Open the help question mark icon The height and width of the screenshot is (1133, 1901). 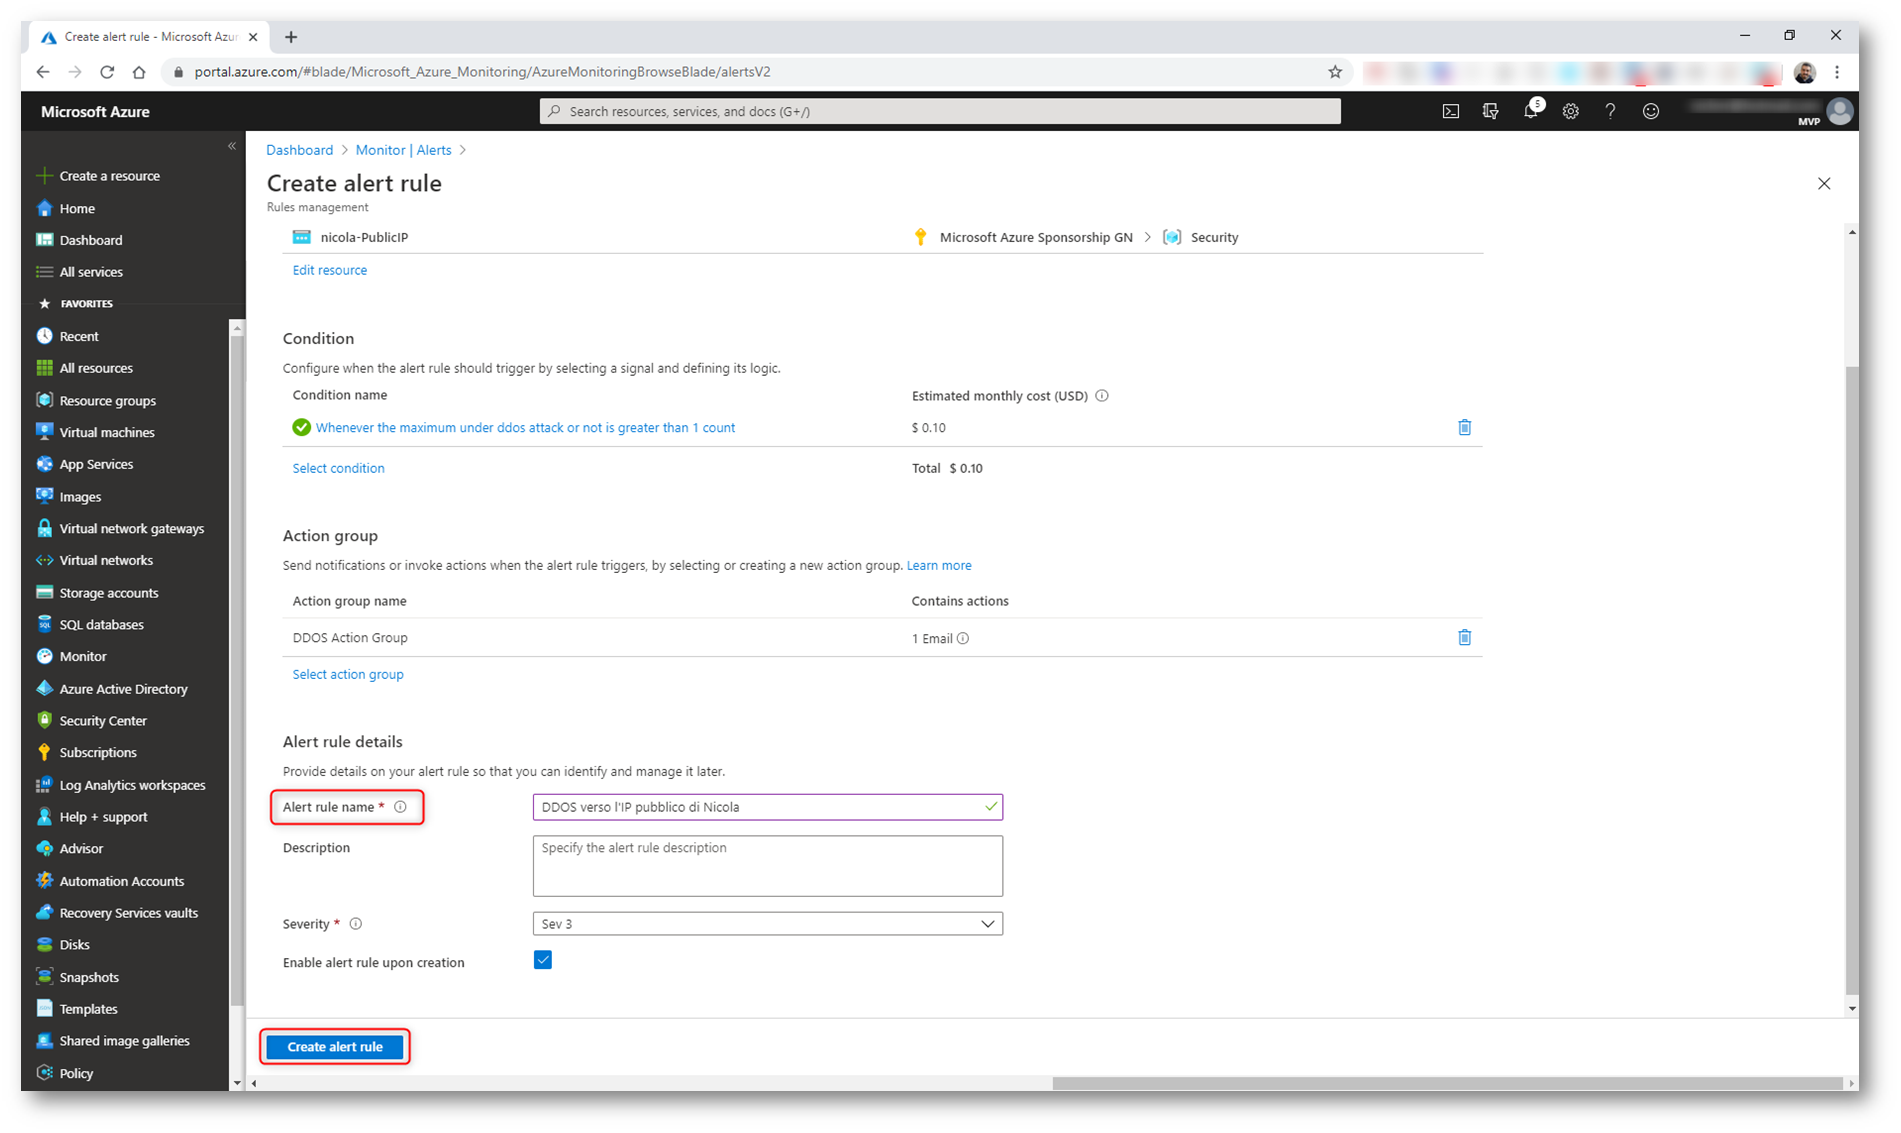(x=1610, y=111)
